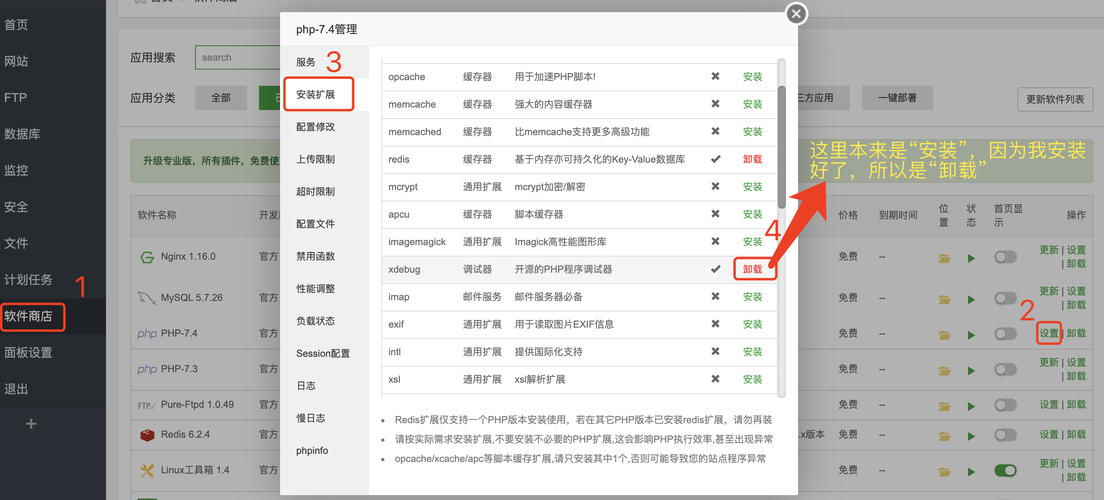
Task: Click the php logo beside PHP-7.3
Action: click(146, 370)
